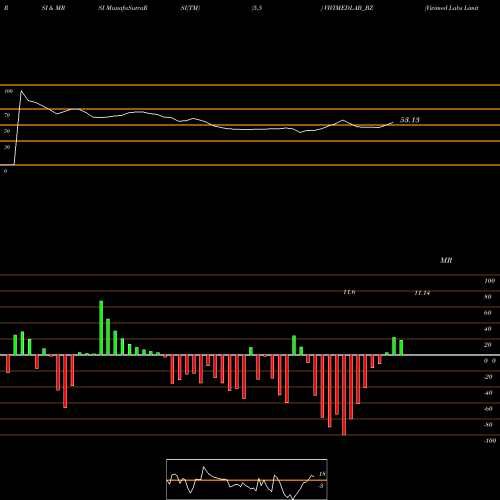Select the 'VIVIMEDLAB_BZ' ticker symbol text
Screen dimensions: 500x500
click(x=348, y=8)
